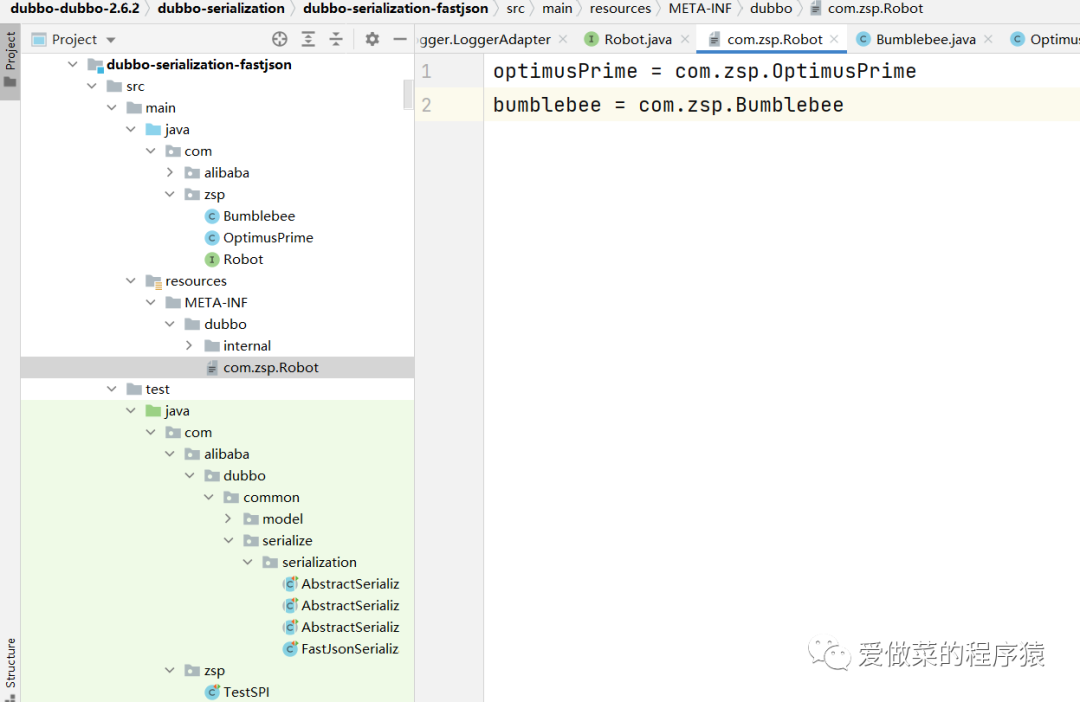Screen dimensions: 1080x702
Task: Select the serialize package
Action: tap(287, 541)
